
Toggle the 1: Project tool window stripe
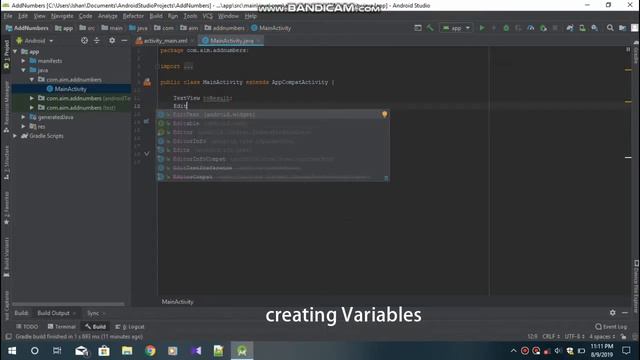(x=6, y=54)
